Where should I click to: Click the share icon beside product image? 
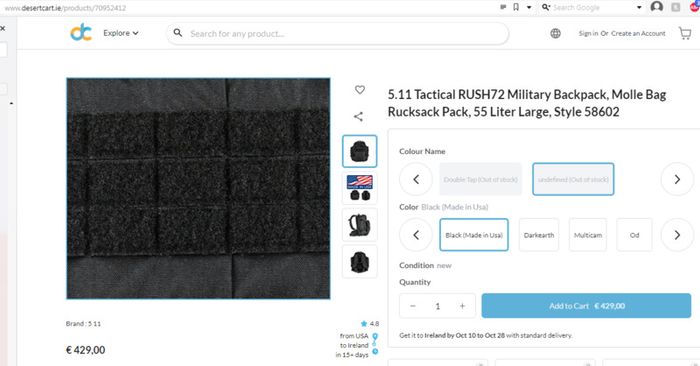pyautogui.click(x=358, y=116)
